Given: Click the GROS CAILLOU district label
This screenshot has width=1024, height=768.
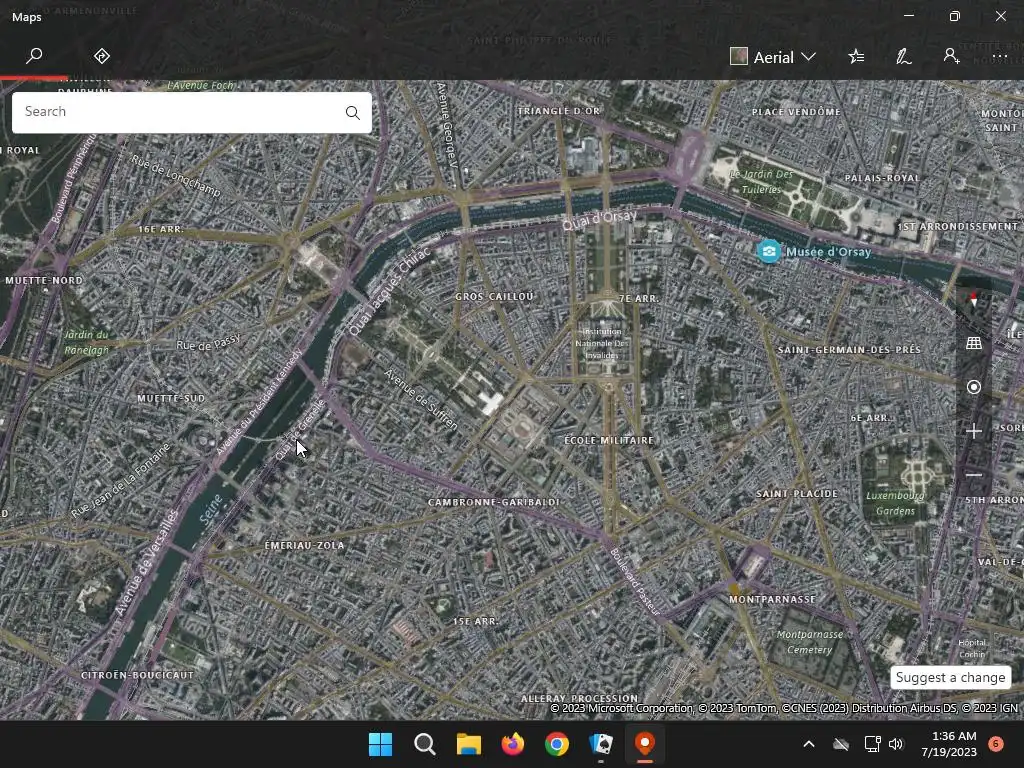Looking at the screenshot, I should point(494,296).
